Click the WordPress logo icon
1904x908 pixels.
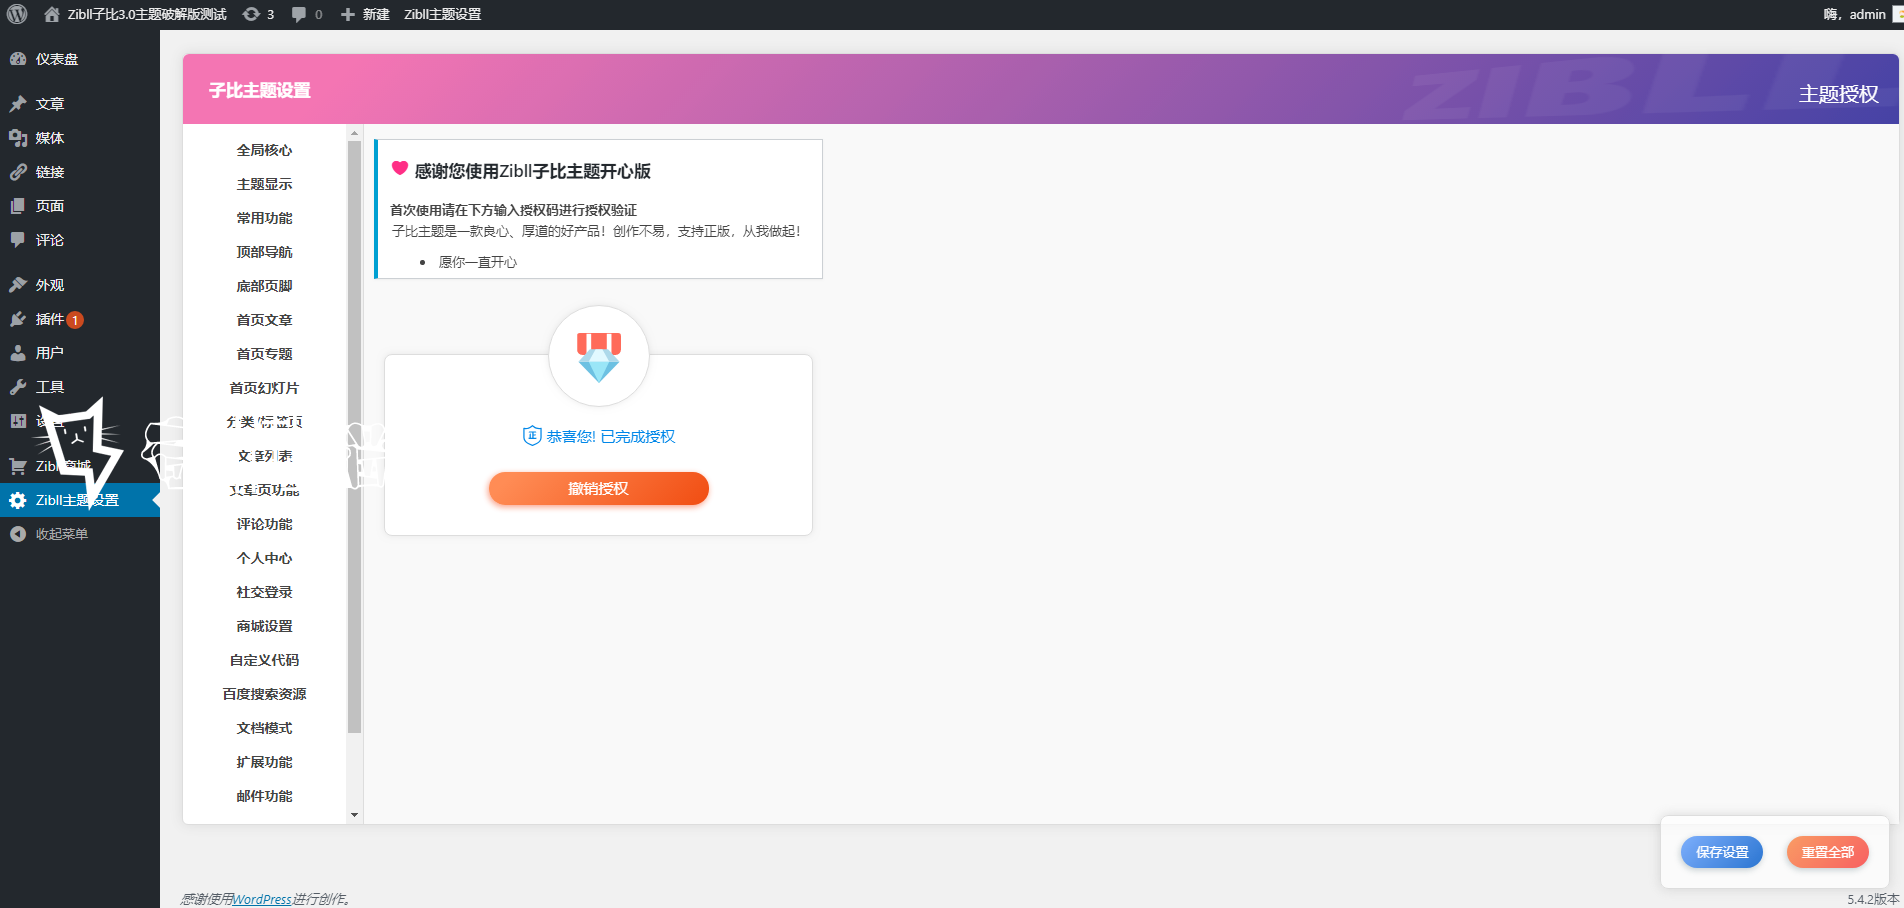17,14
